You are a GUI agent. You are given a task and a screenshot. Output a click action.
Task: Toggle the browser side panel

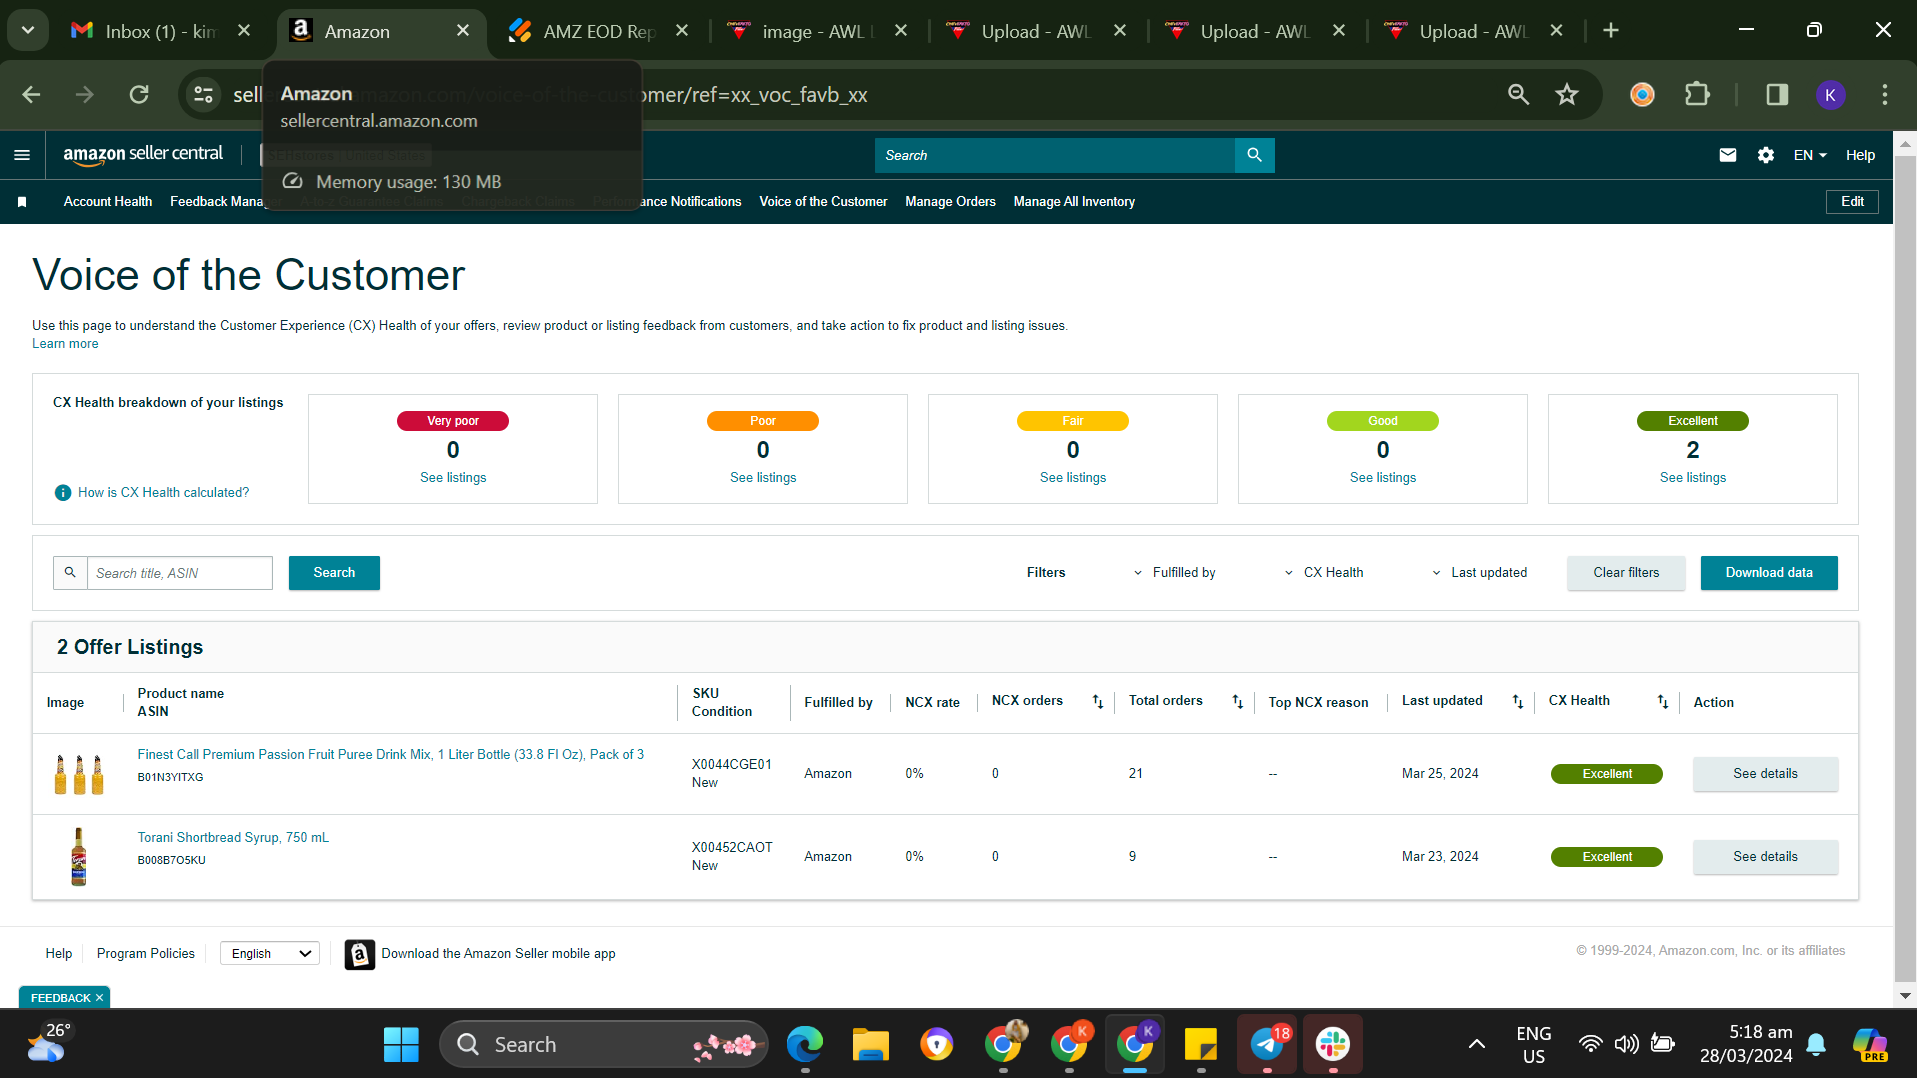(1777, 95)
